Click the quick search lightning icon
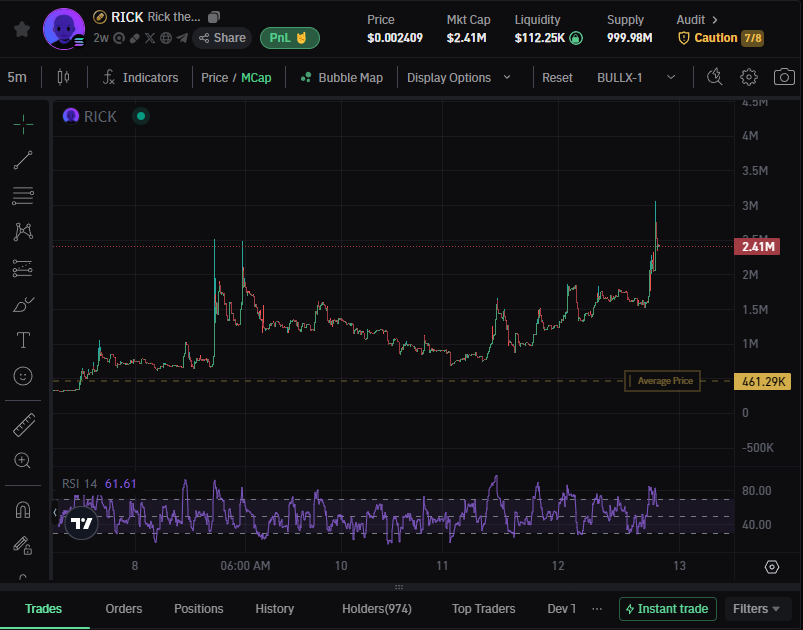This screenshot has height=630, width=803. (x=715, y=77)
